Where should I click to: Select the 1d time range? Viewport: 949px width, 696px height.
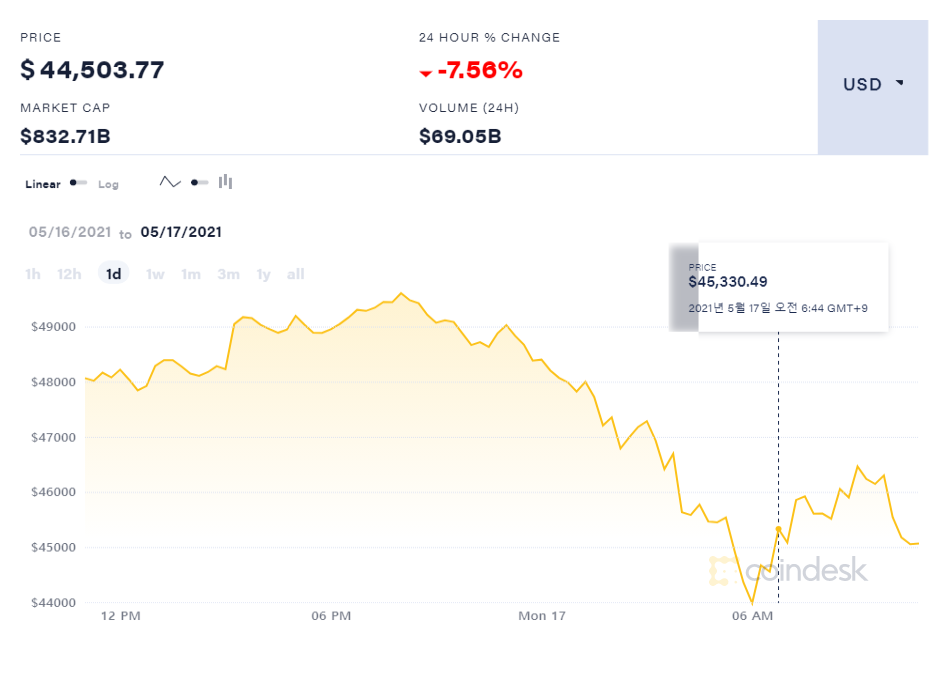114,274
